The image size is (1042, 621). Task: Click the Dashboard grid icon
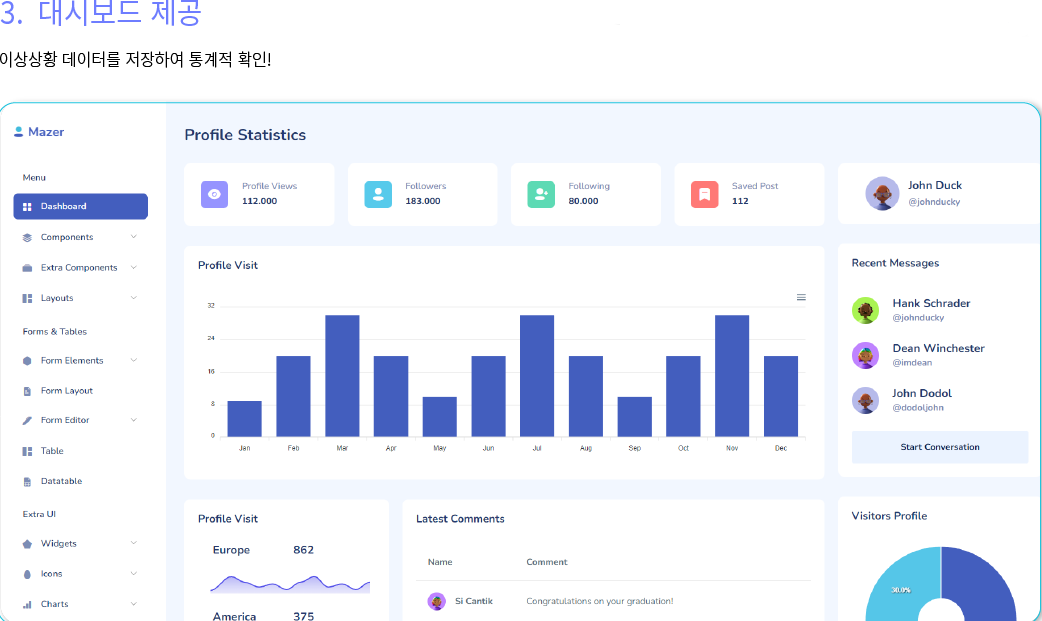pyautogui.click(x=27, y=207)
